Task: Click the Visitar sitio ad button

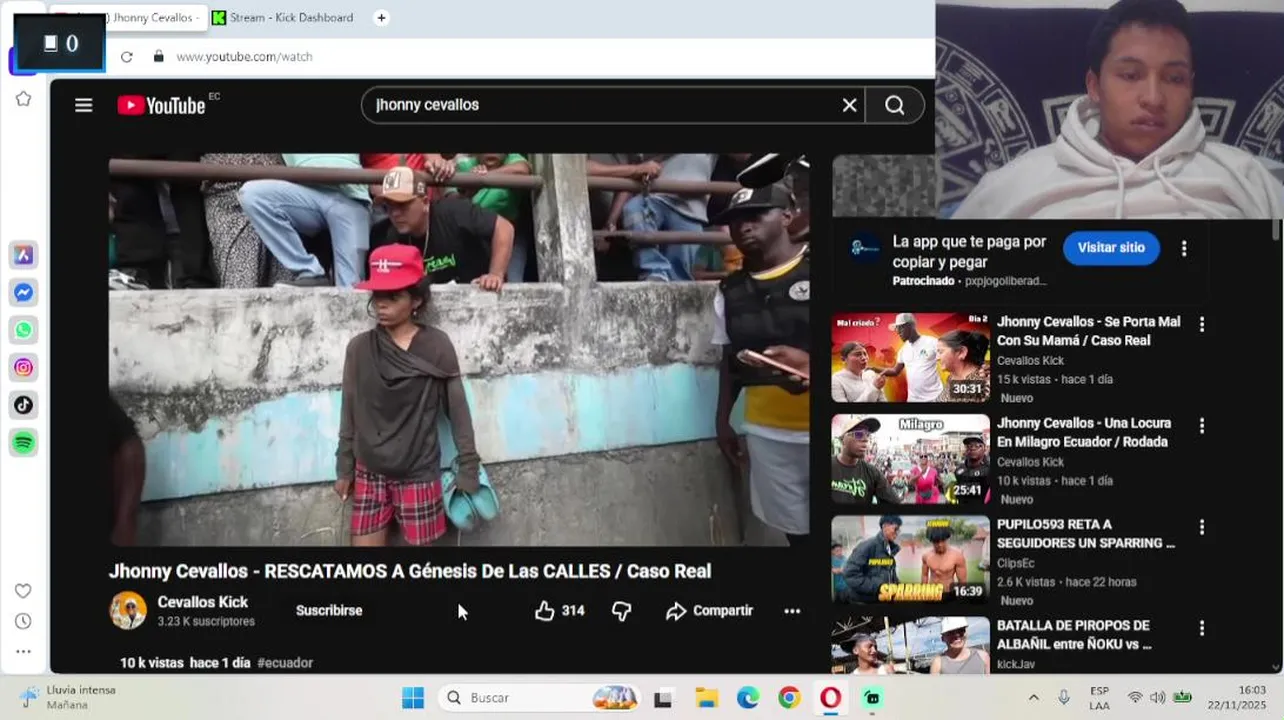Action: point(1111,248)
